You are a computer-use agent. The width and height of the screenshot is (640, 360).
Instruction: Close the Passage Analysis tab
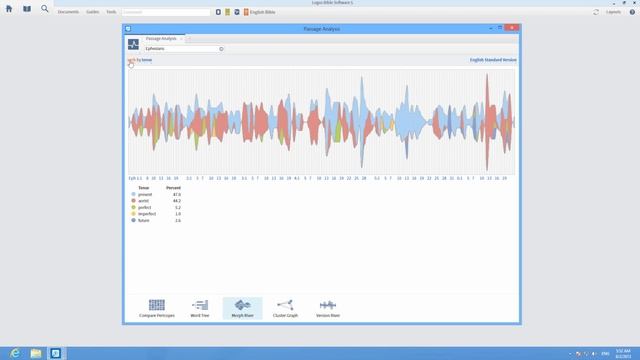pos(181,39)
